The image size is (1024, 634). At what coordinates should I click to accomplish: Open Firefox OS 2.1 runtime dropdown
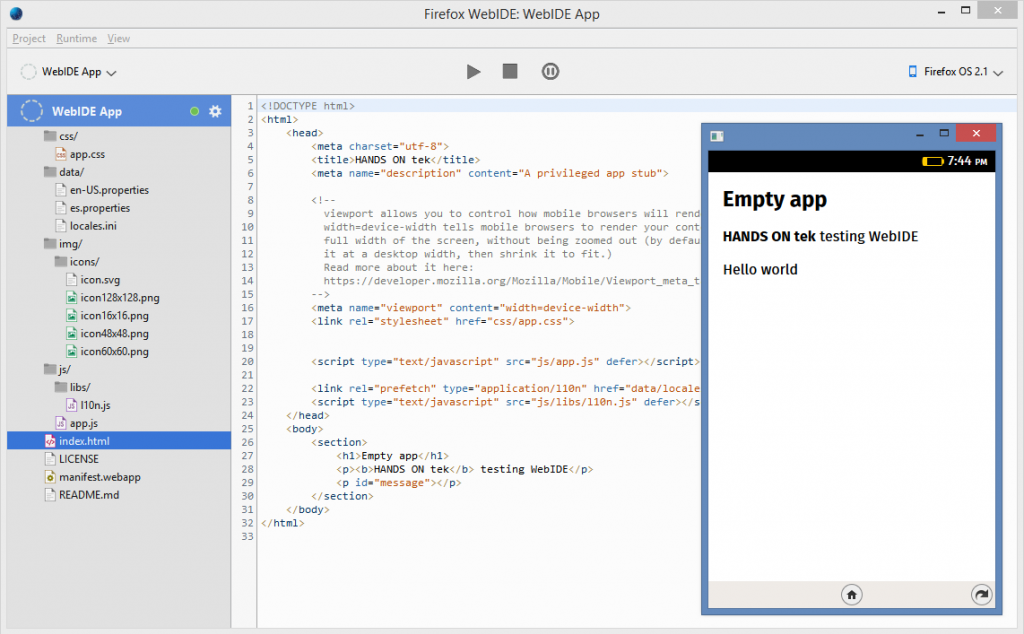click(954, 72)
